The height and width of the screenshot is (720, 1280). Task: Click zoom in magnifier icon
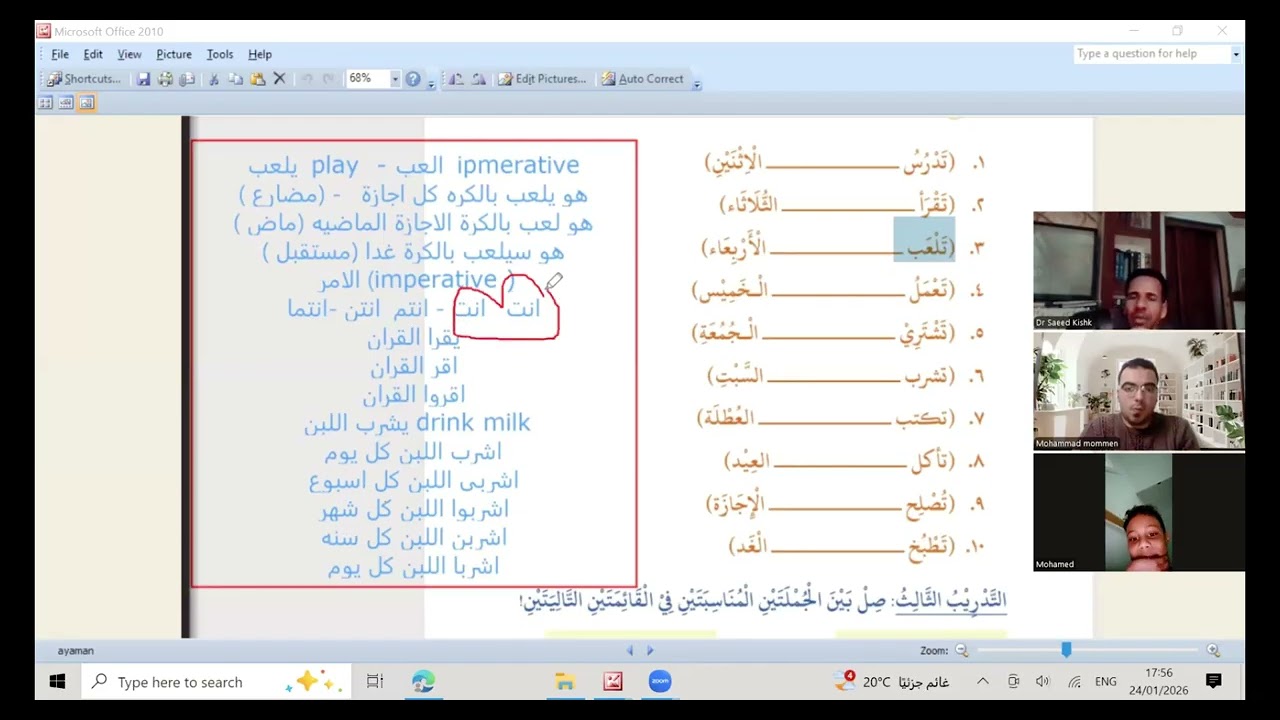click(x=1213, y=650)
